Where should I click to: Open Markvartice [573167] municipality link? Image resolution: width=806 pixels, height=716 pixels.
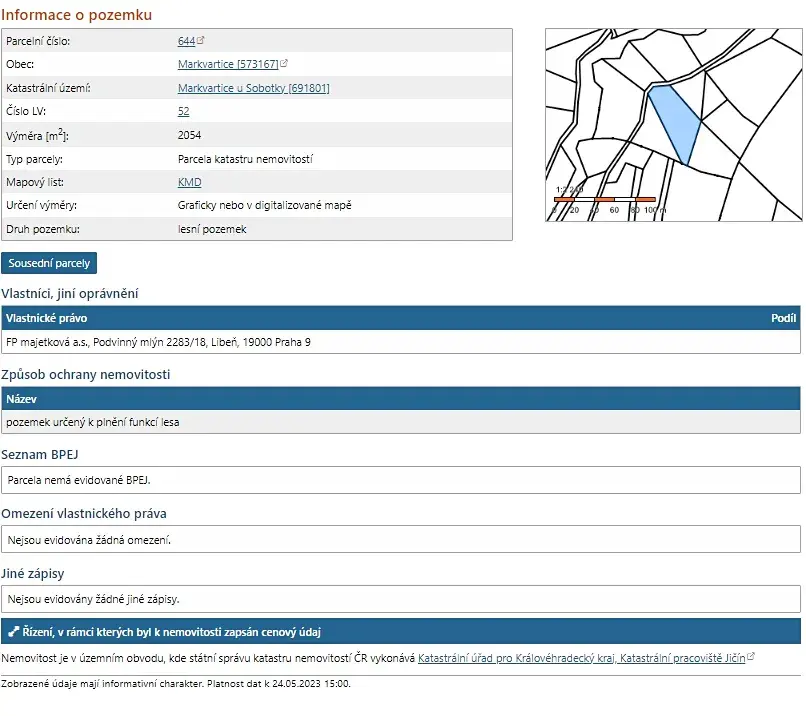pyautogui.click(x=227, y=64)
